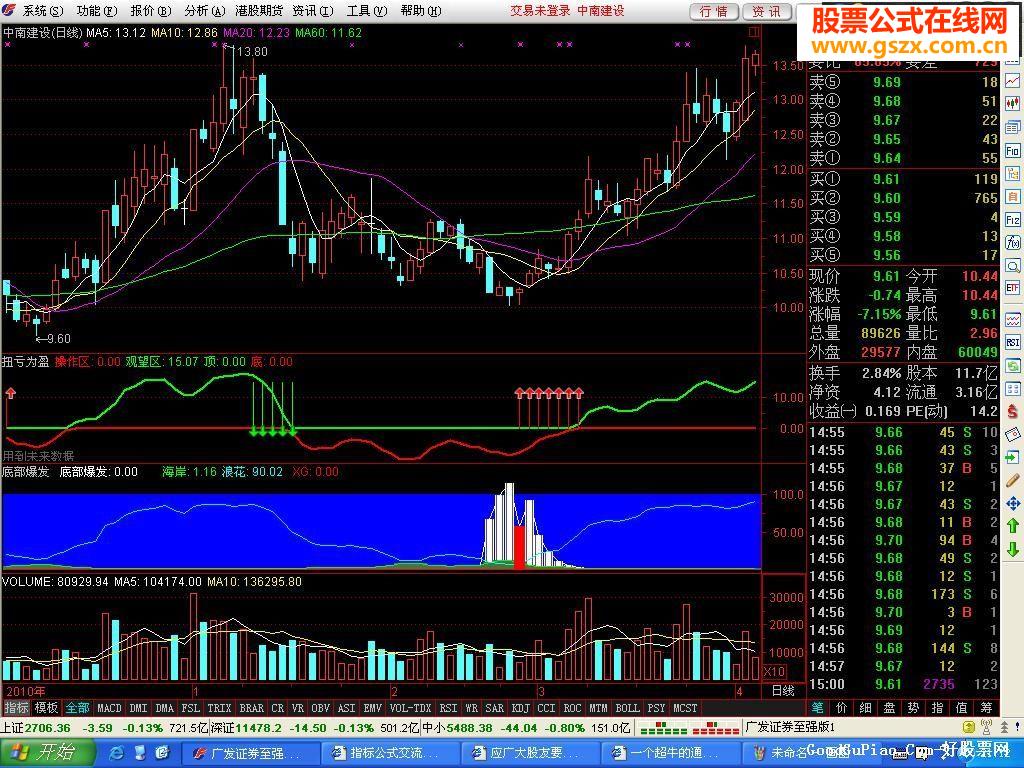Viewport: 1024px width, 768px height.
Task: Select the 价 tab in quote panel
Action: pyautogui.click(x=842, y=708)
